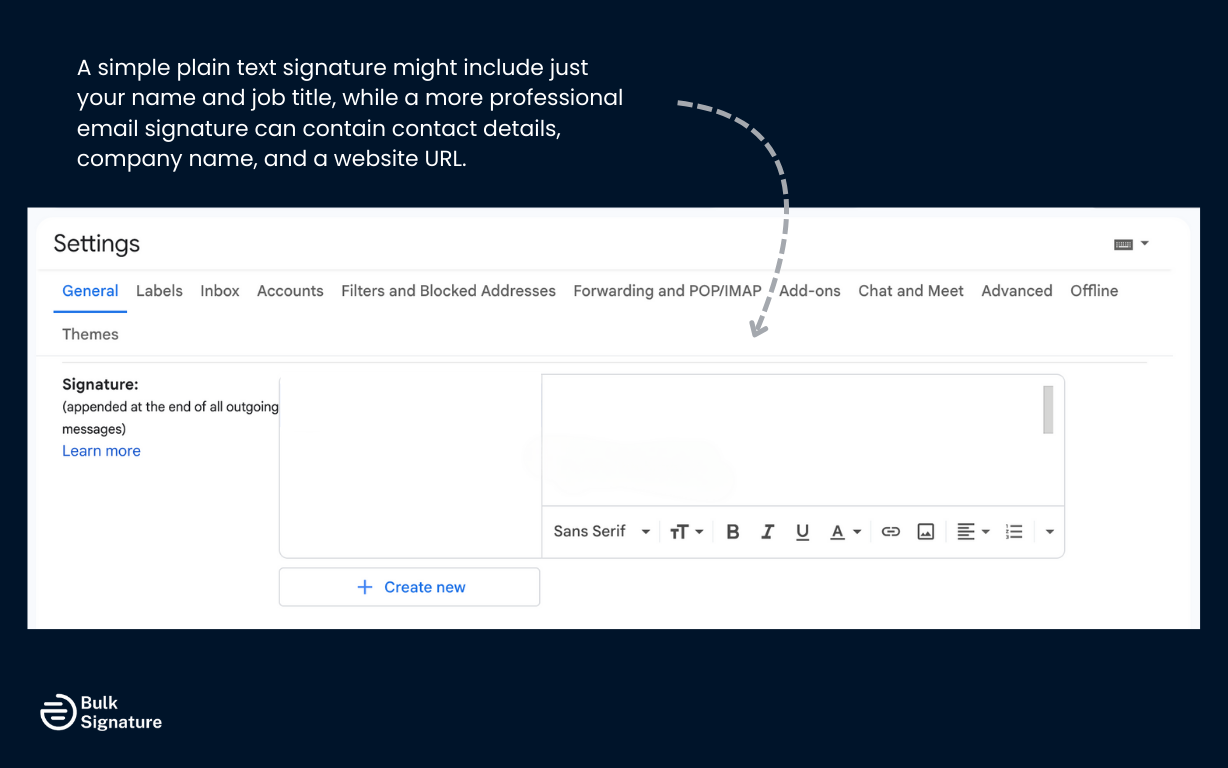Screen dimensions: 1228x768
Task: Click inside the empty signature text field
Action: click(790, 440)
